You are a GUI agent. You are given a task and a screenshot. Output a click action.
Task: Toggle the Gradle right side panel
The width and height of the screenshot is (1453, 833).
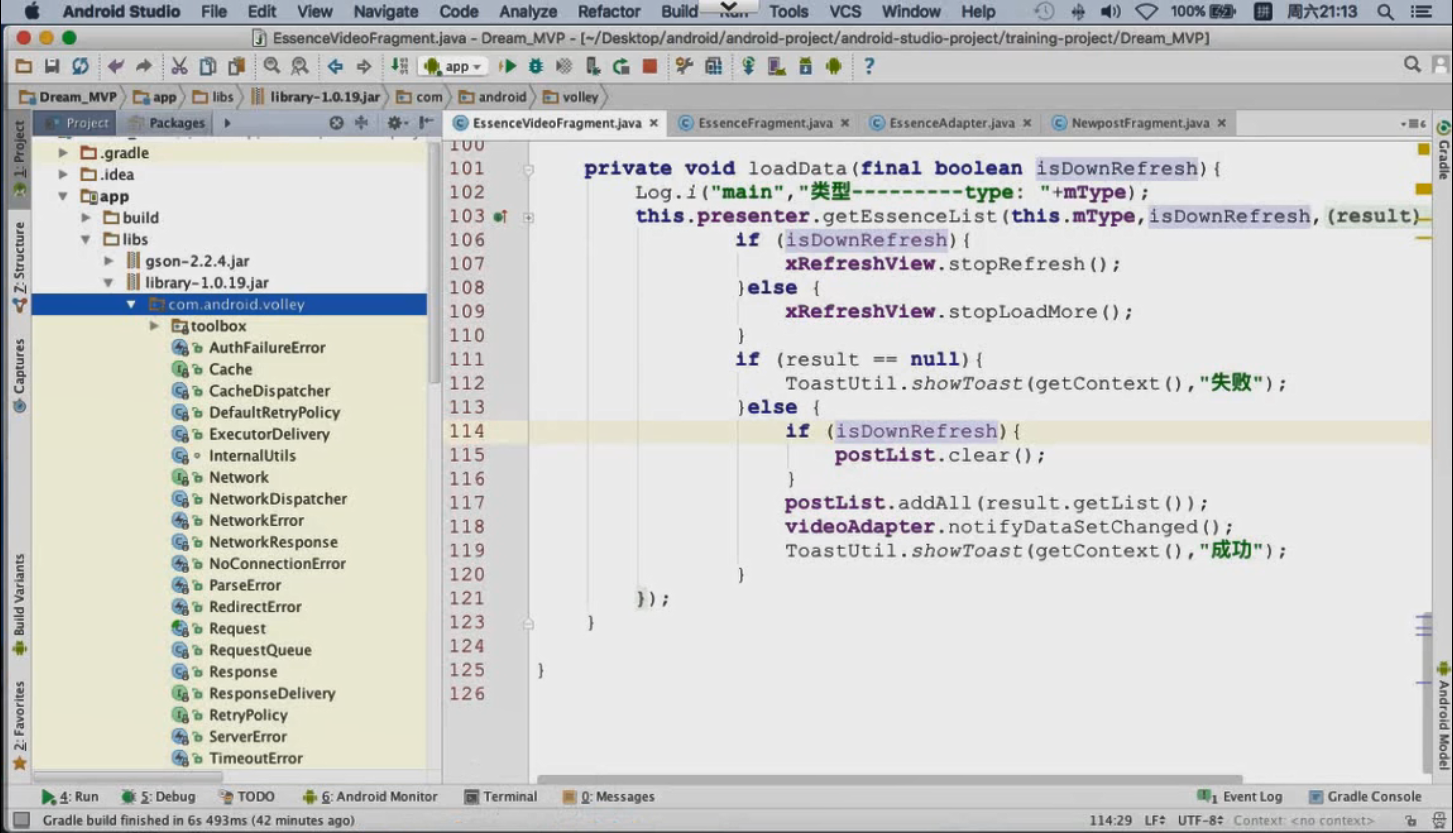click(1443, 150)
